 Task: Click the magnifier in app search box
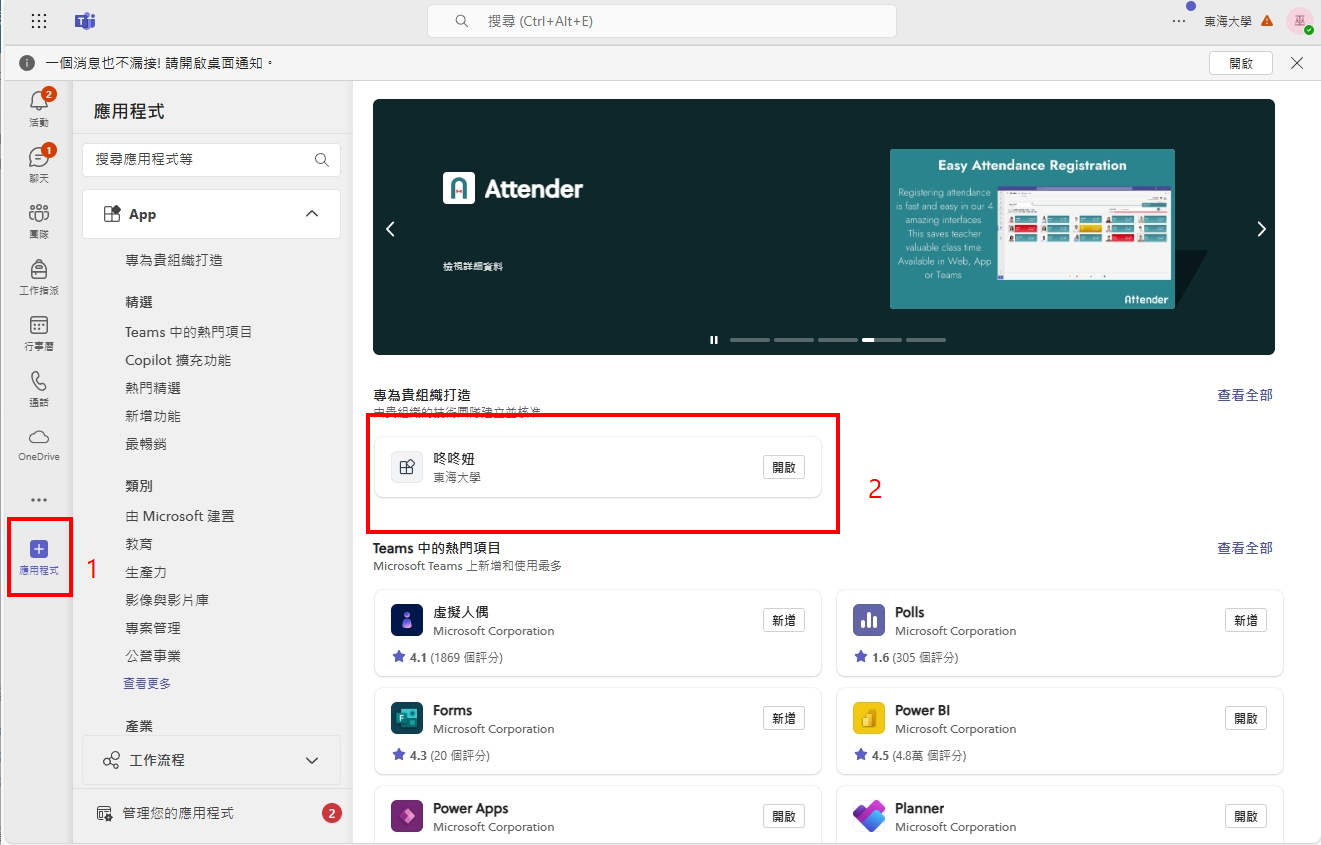click(x=322, y=160)
